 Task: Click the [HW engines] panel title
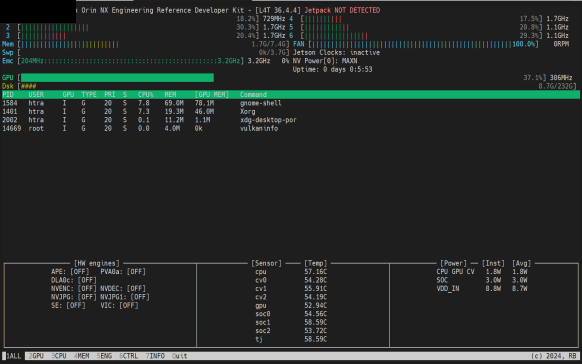(97, 263)
